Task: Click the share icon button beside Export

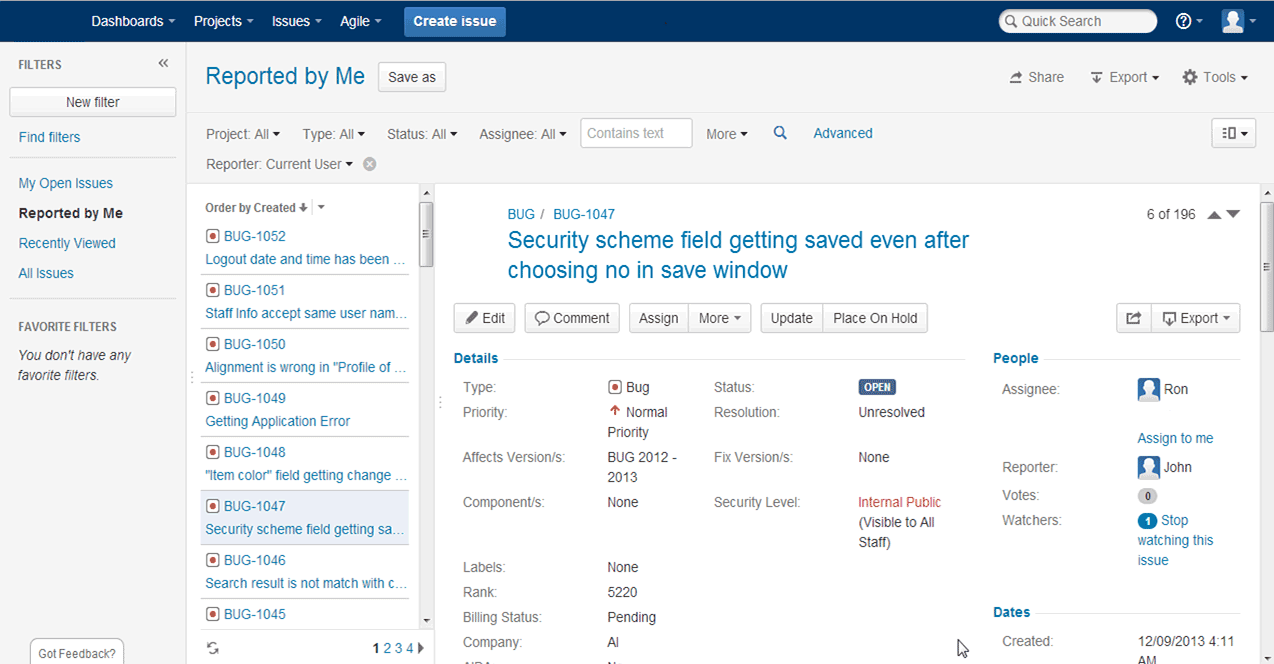Action: click(x=1133, y=318)
